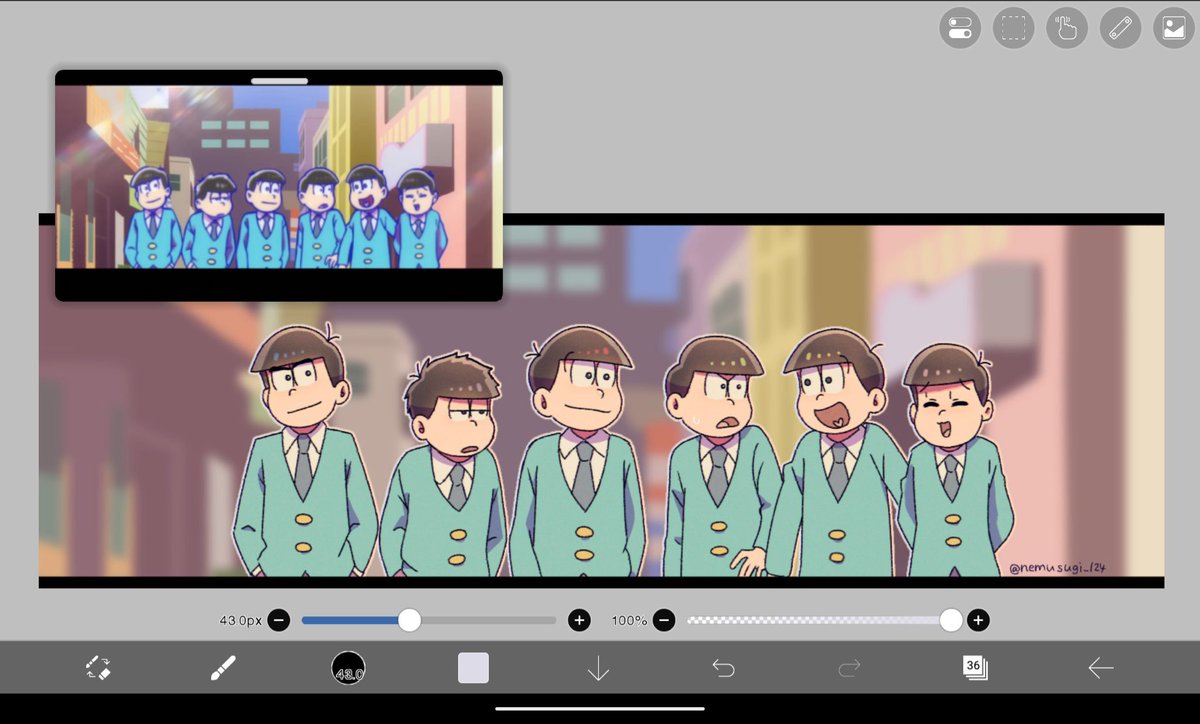Viewport: 1200px width, 724px height.
Task: Go back with the left arrow
Action: (x=1100, y=668)
